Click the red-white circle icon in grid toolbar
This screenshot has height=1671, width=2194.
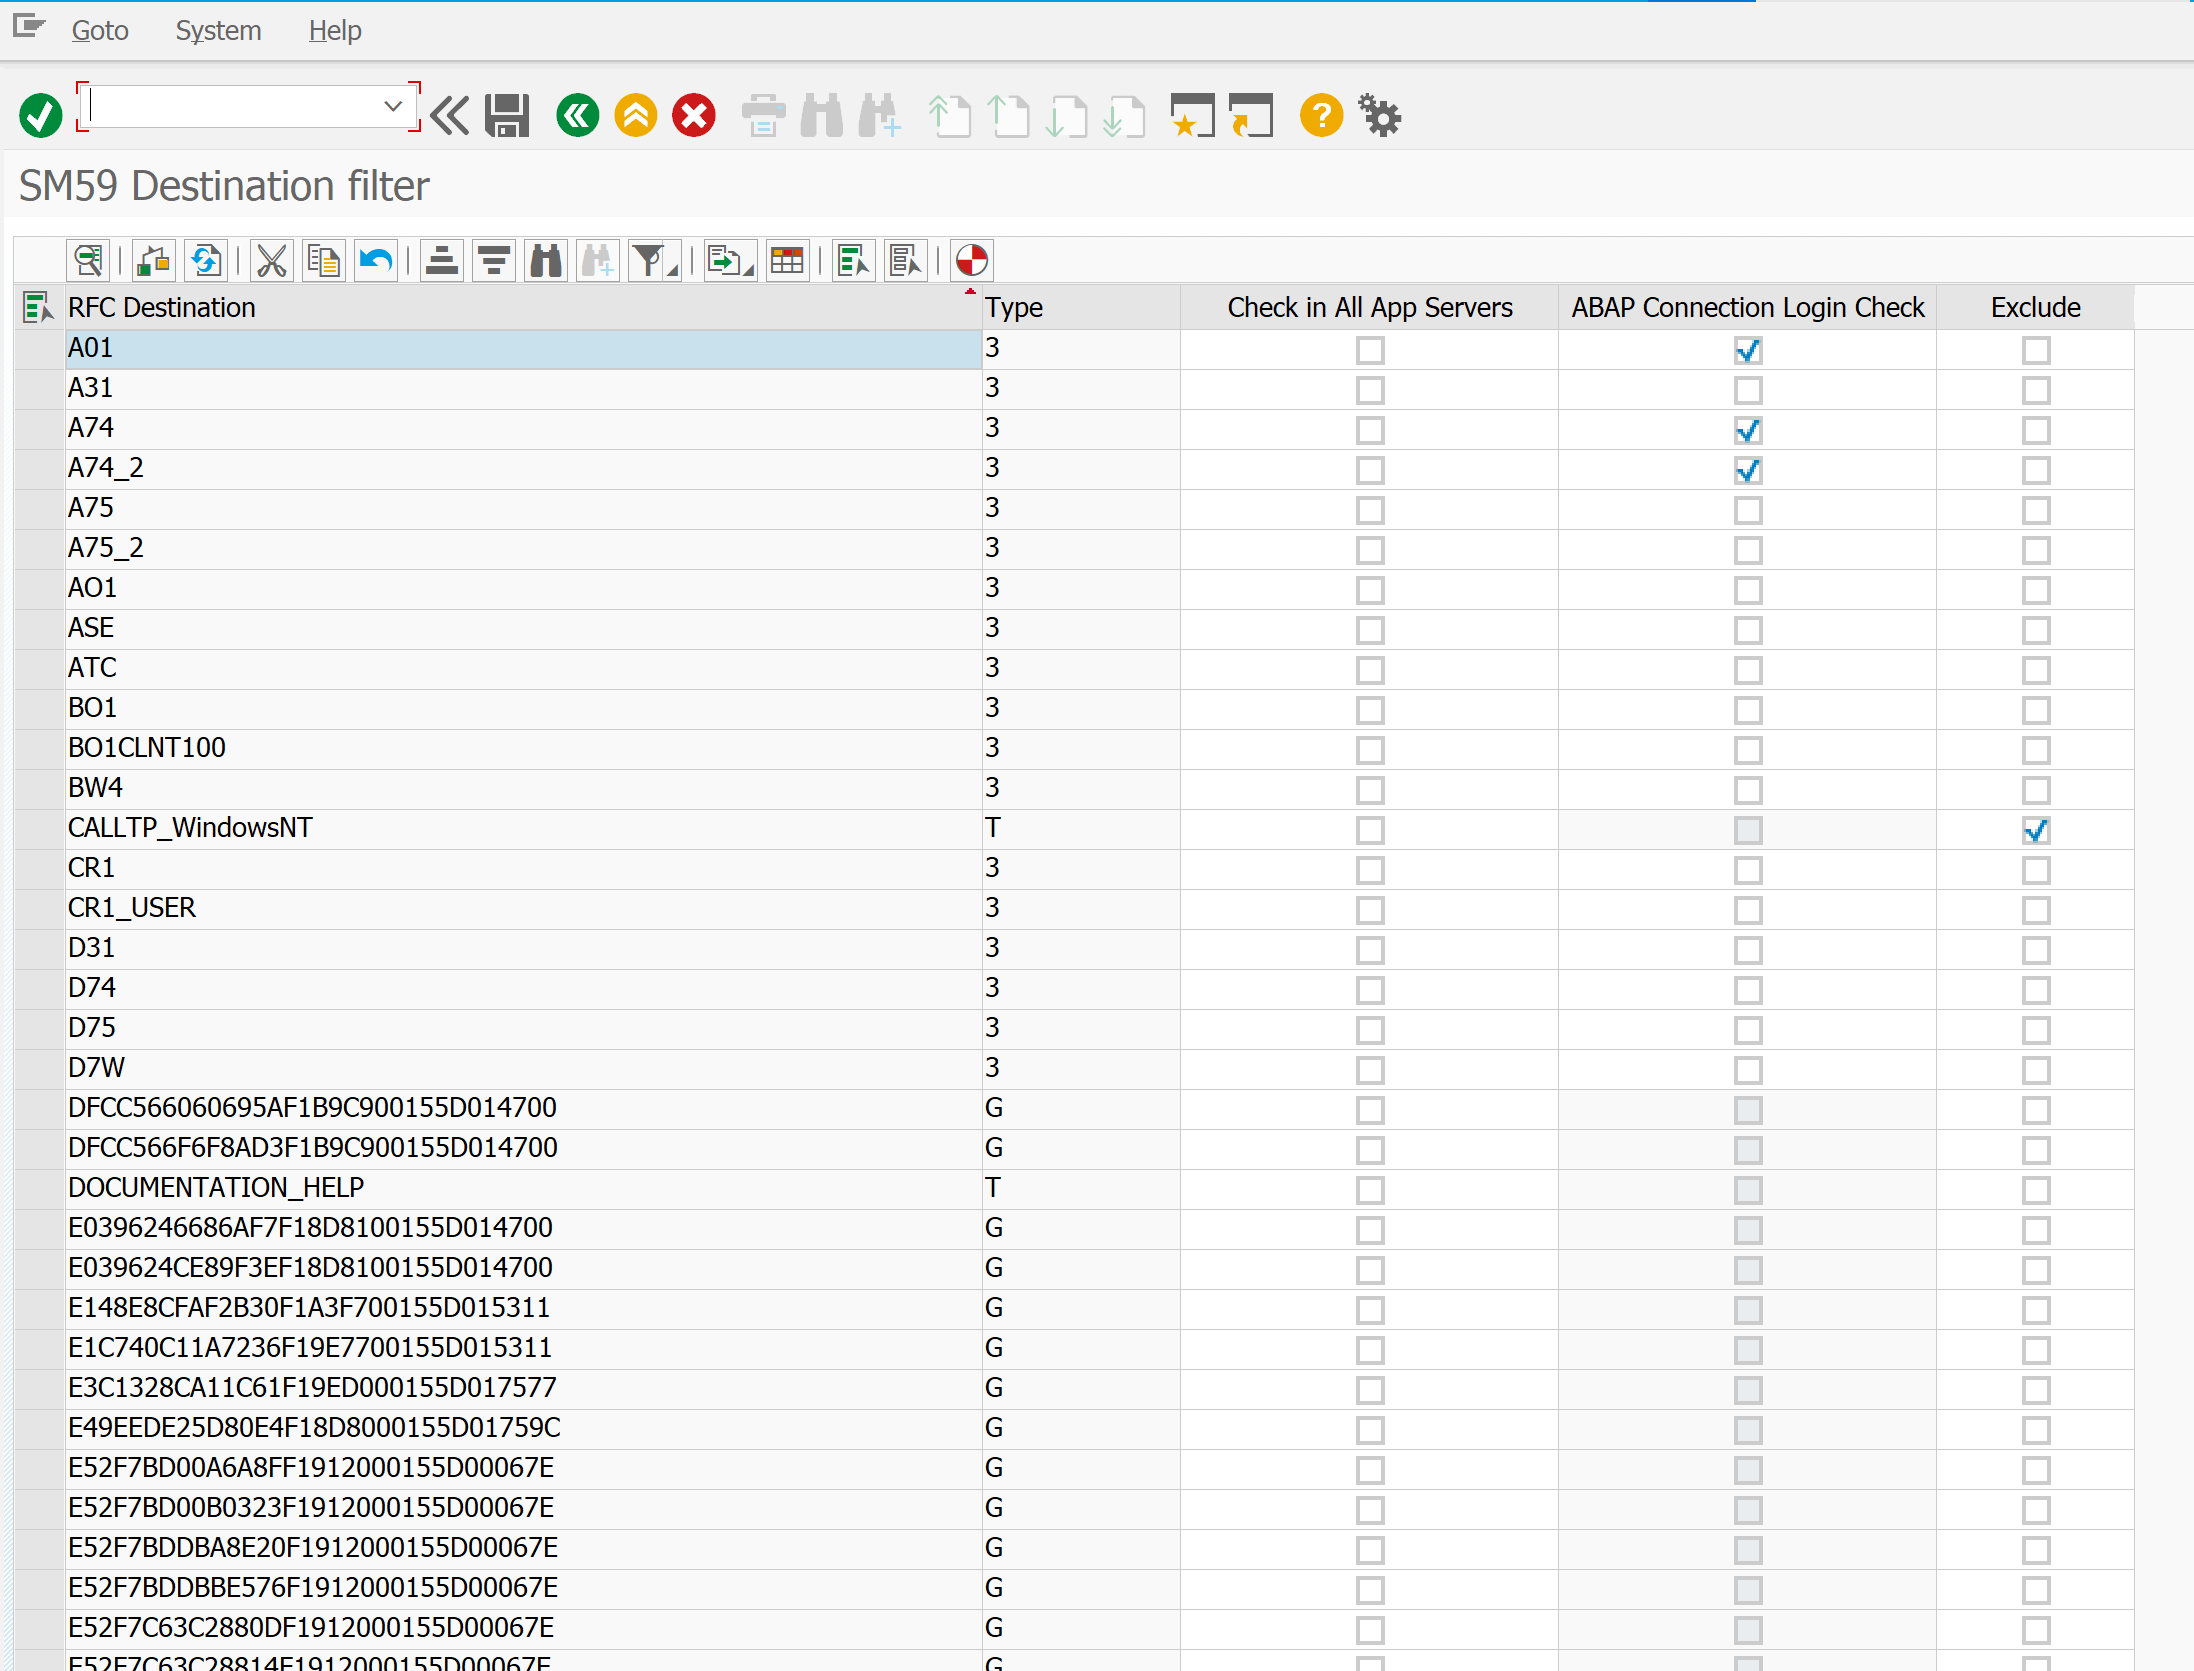pyautogui.click(x=971, y=261)
